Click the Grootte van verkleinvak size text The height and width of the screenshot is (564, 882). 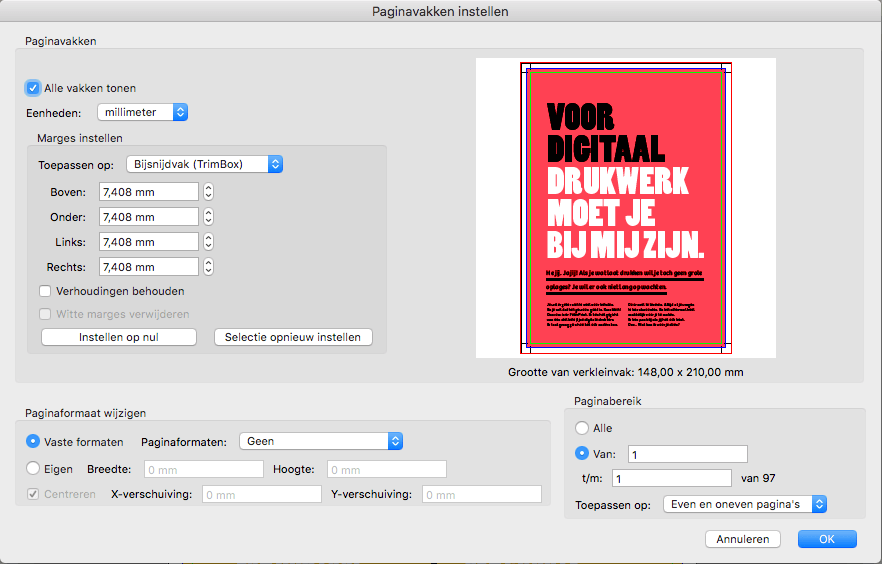[x=626, y=372]
